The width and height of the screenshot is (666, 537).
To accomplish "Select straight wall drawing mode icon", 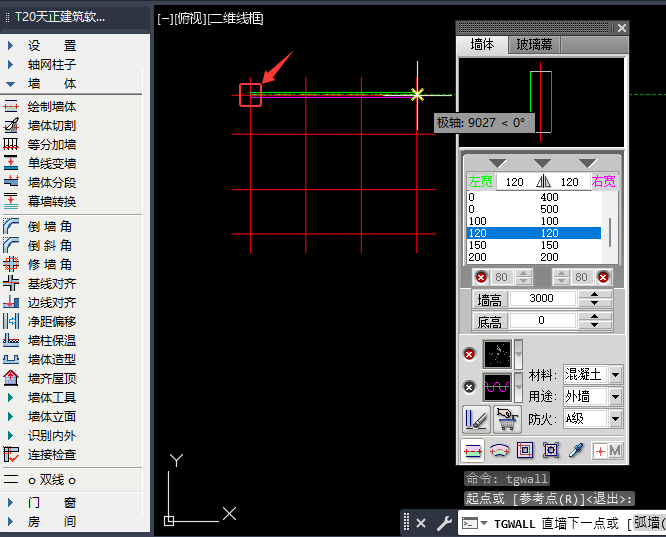I will [473, 450].
